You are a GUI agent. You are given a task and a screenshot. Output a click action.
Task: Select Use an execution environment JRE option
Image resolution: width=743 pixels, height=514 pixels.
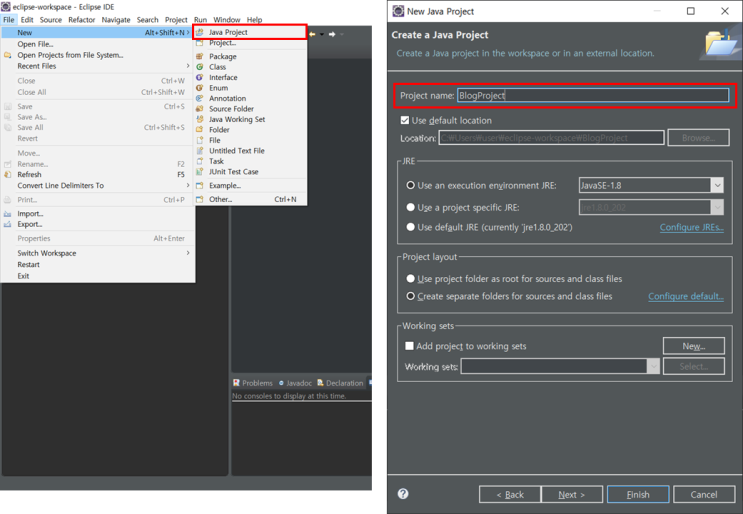(410, 185)
